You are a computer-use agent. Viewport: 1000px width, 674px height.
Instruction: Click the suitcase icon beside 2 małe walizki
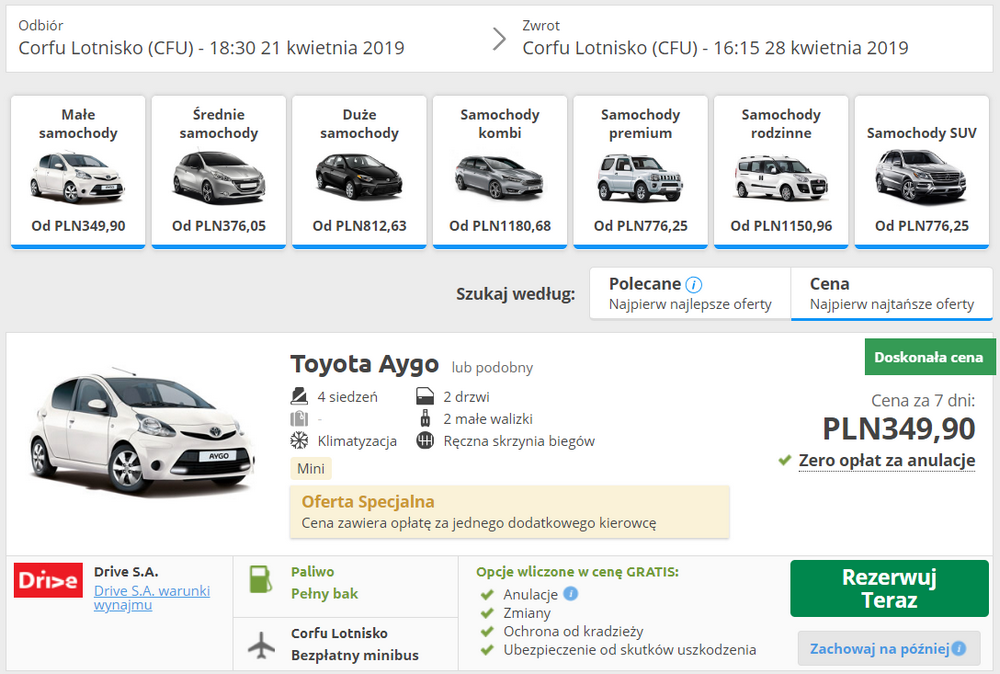point(425,419)
